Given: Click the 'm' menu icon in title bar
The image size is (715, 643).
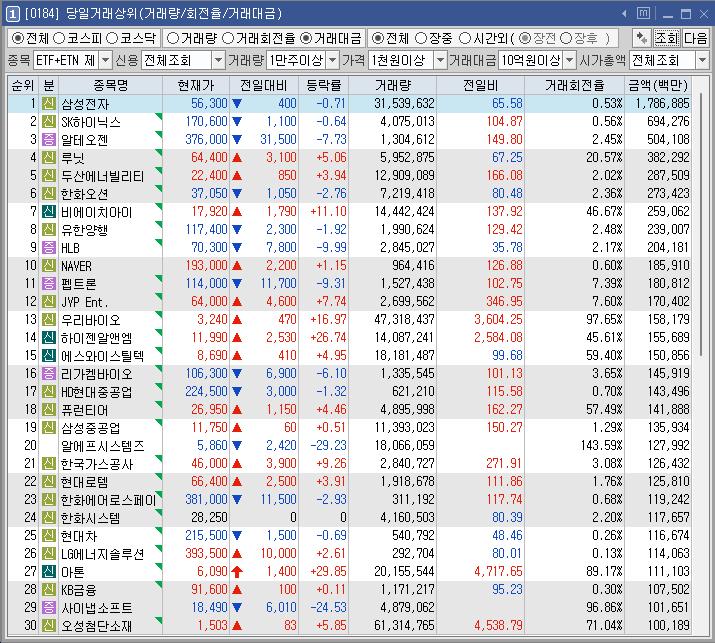Looking at the screenshot, I should coord(643,13).
